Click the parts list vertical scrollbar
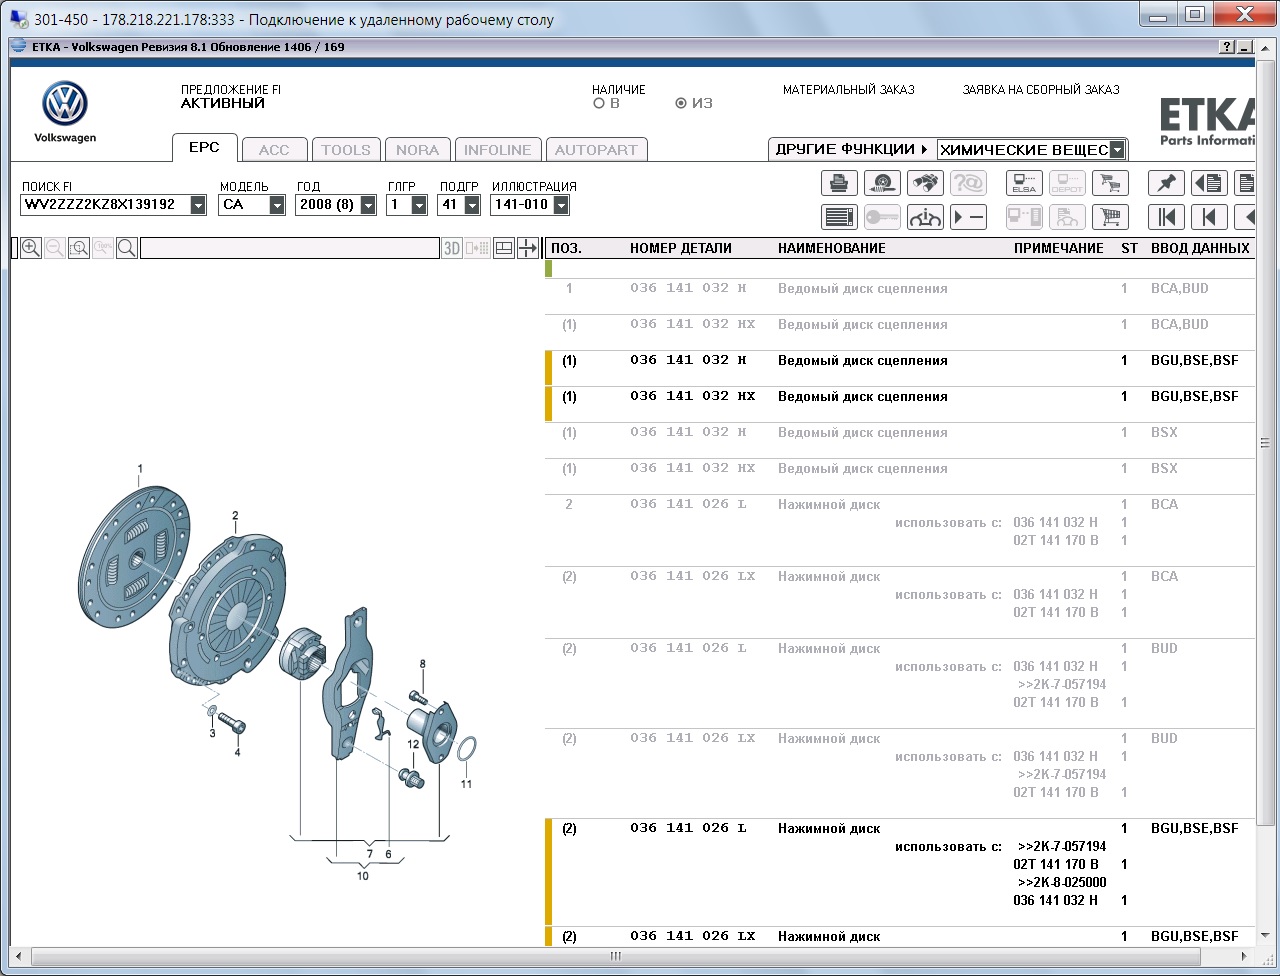The height and width of the screenshot is (976, 1280). click(1265, 444)
